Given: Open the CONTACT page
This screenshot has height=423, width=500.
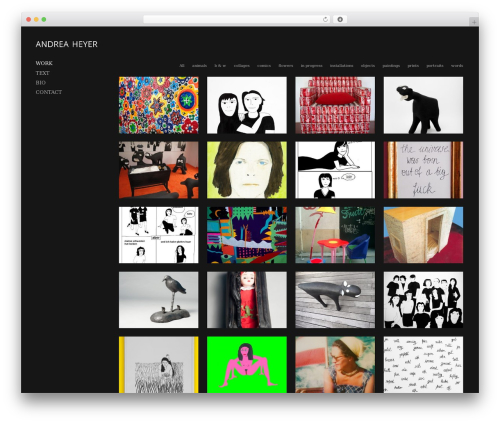Looking at the screenshot, I should tap(49, 92).
